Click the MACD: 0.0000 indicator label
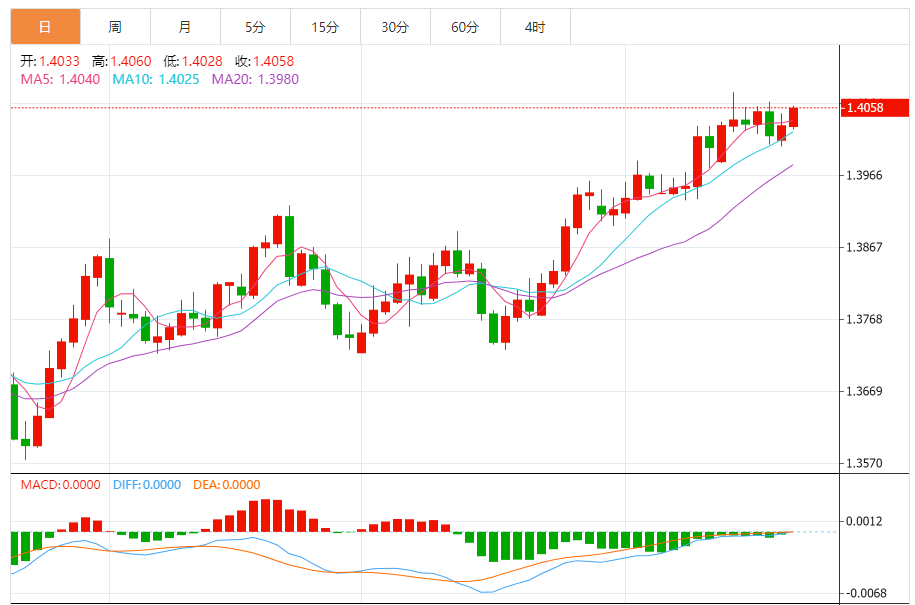The height and width of the screenshot is (605, 915). click(x=60, y=485)
